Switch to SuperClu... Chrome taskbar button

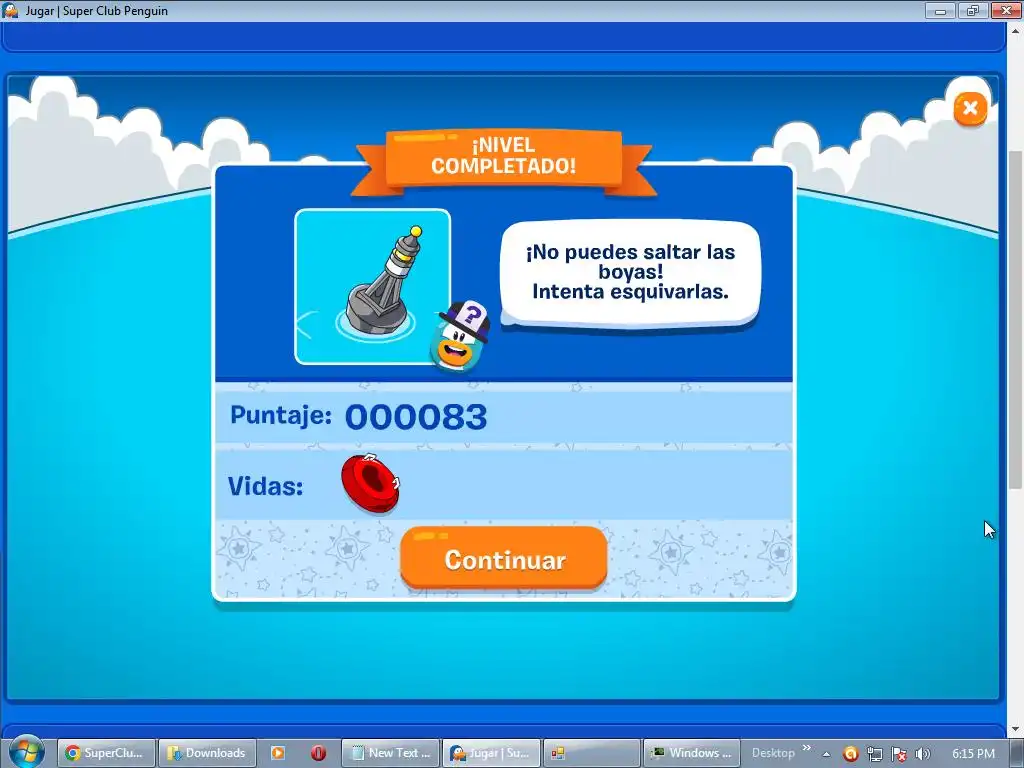point(106,753)
